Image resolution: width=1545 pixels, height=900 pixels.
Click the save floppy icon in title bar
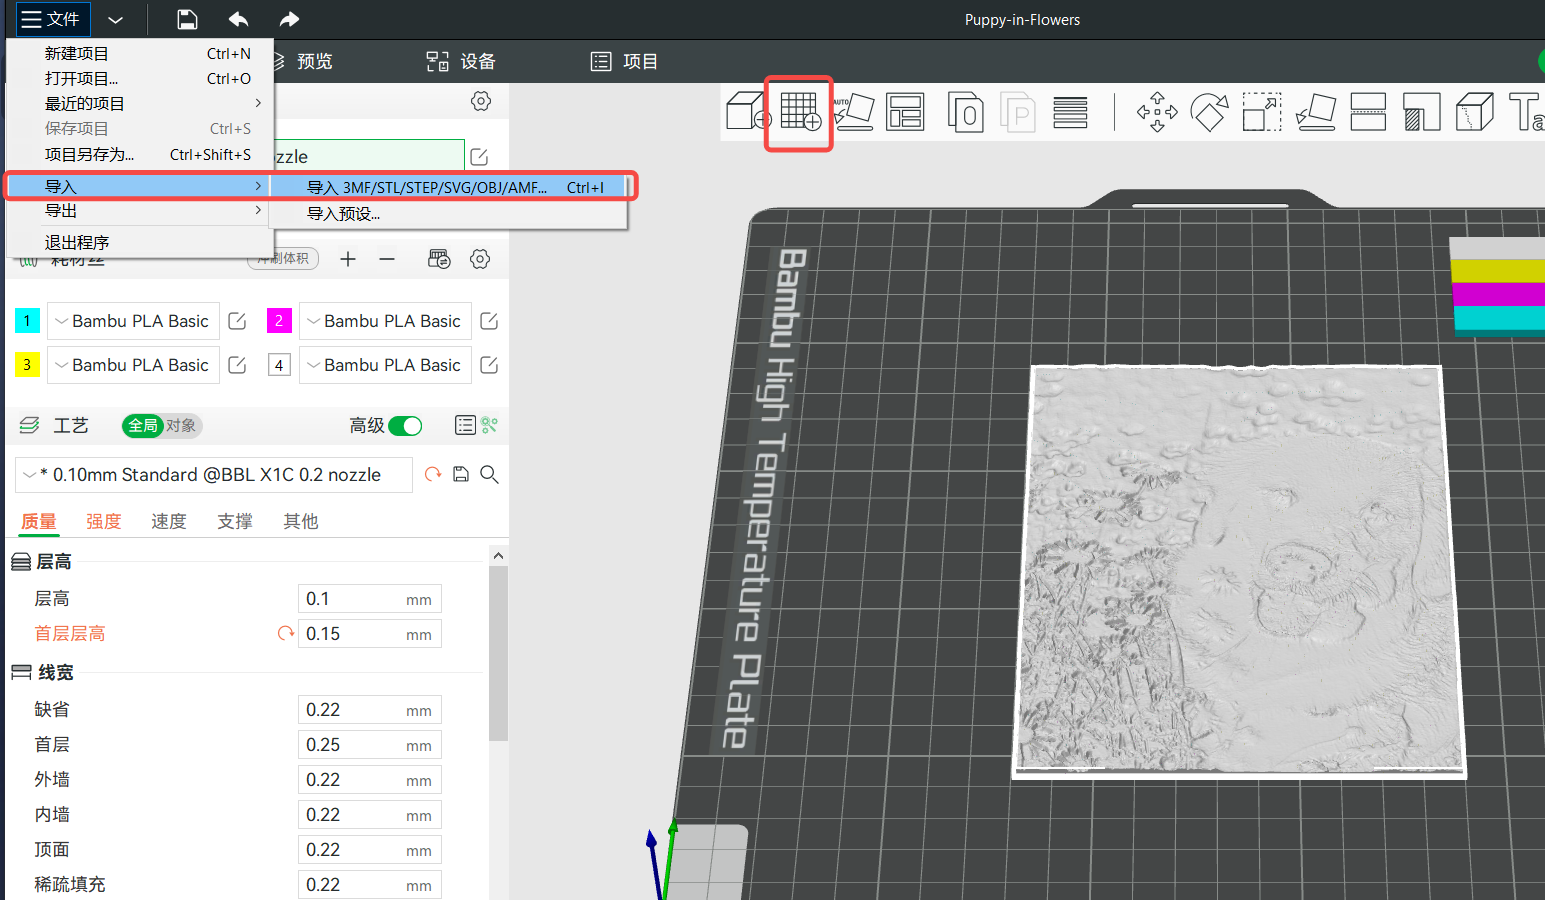tap(187, 19)
